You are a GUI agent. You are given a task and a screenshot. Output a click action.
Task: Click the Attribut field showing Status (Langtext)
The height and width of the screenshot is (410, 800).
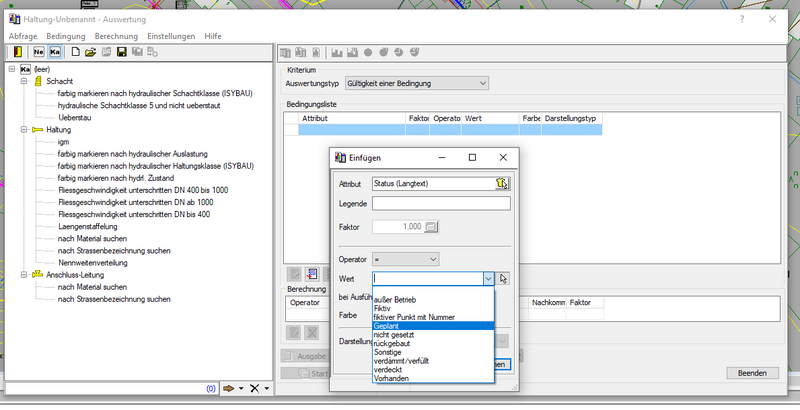pyautogui.click(x=434, y=184)
